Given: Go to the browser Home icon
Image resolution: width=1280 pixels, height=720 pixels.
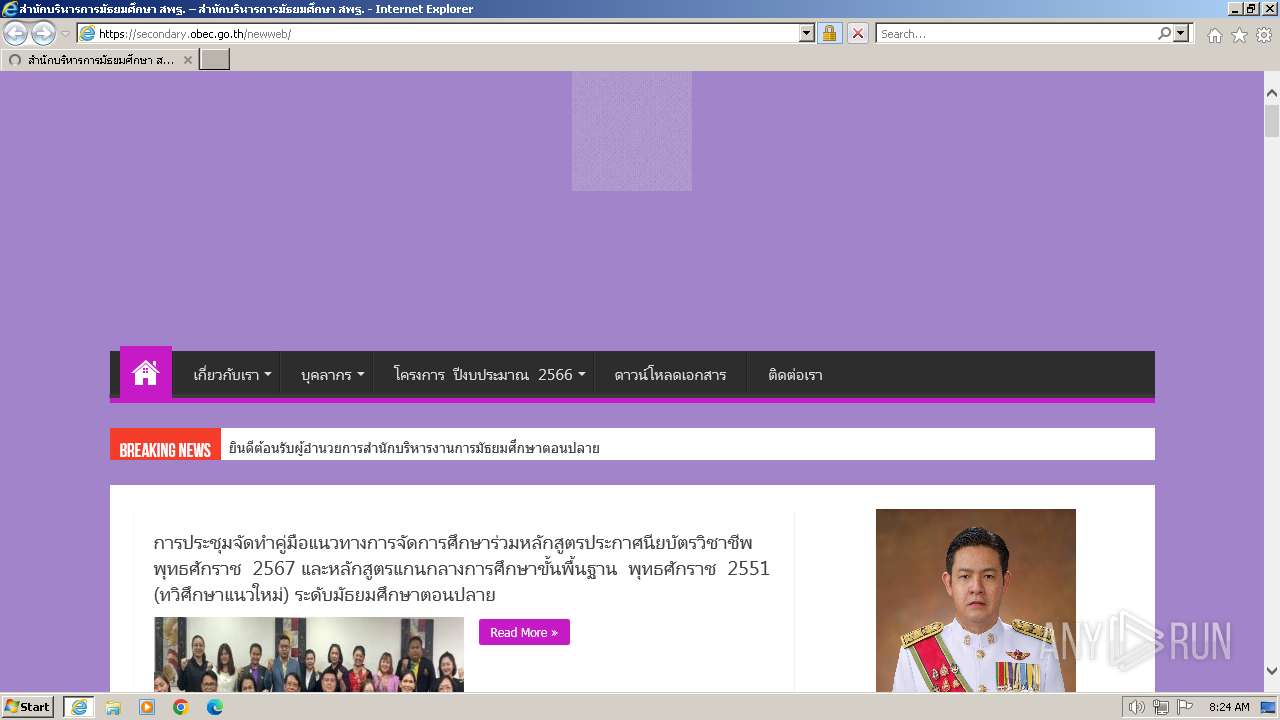Looking at the screenshot, I should pos(1214,35).
